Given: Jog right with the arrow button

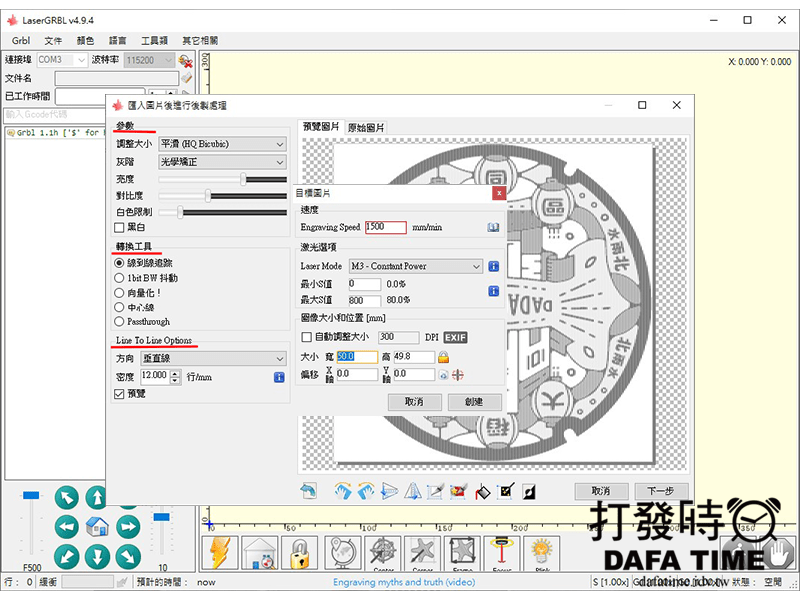Looking at the screenshot, I should [x=128, y=527].
